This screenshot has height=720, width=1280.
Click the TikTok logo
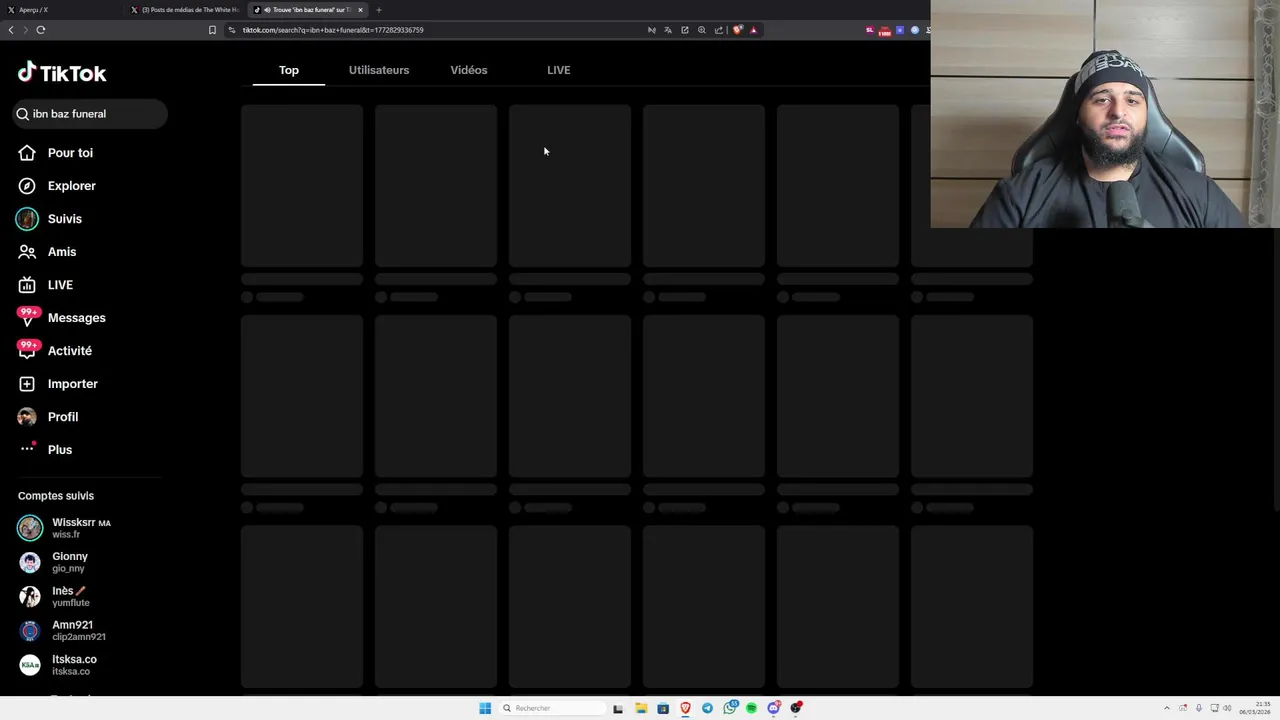click(62, 72)
